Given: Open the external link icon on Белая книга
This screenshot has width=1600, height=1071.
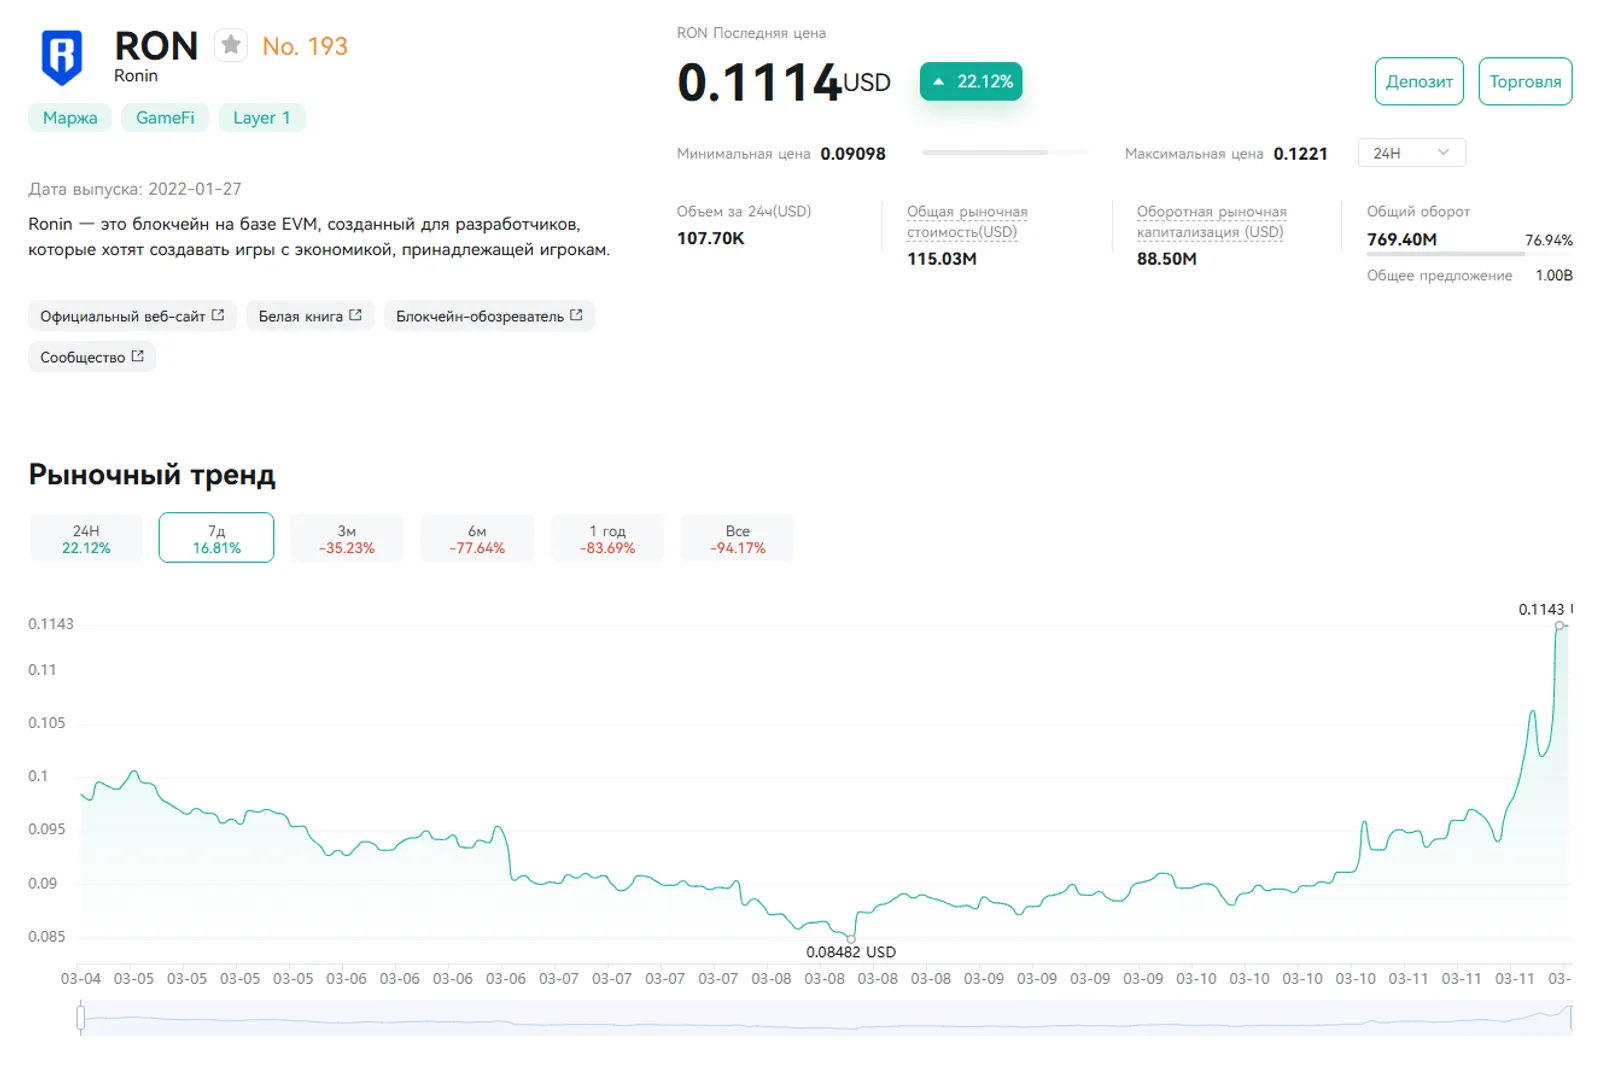Looking at the screenshot, I should [355, 315].
